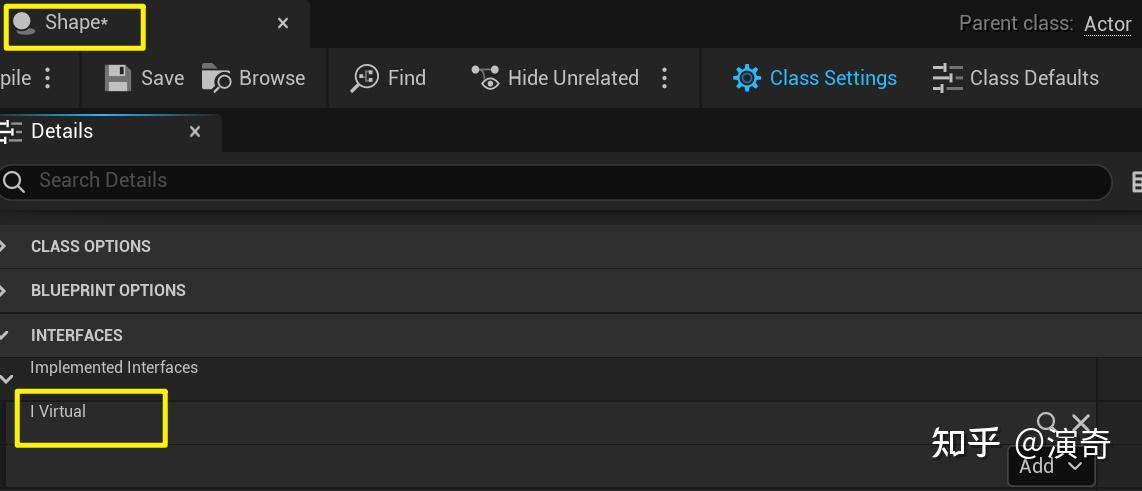Click the Shape blueprint tab icon
Screen dimensions: 1142x491
(23, 23)
